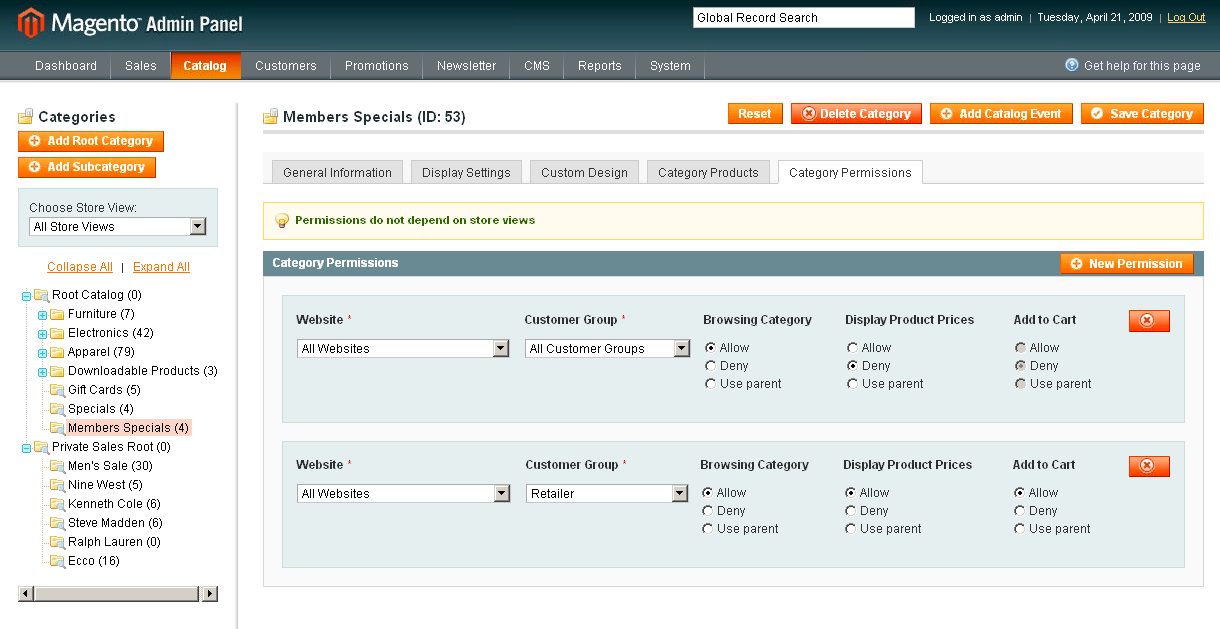Click the Gift Cards folder icon
Viewport: 1220px width, 629px height.
point(58,390)
